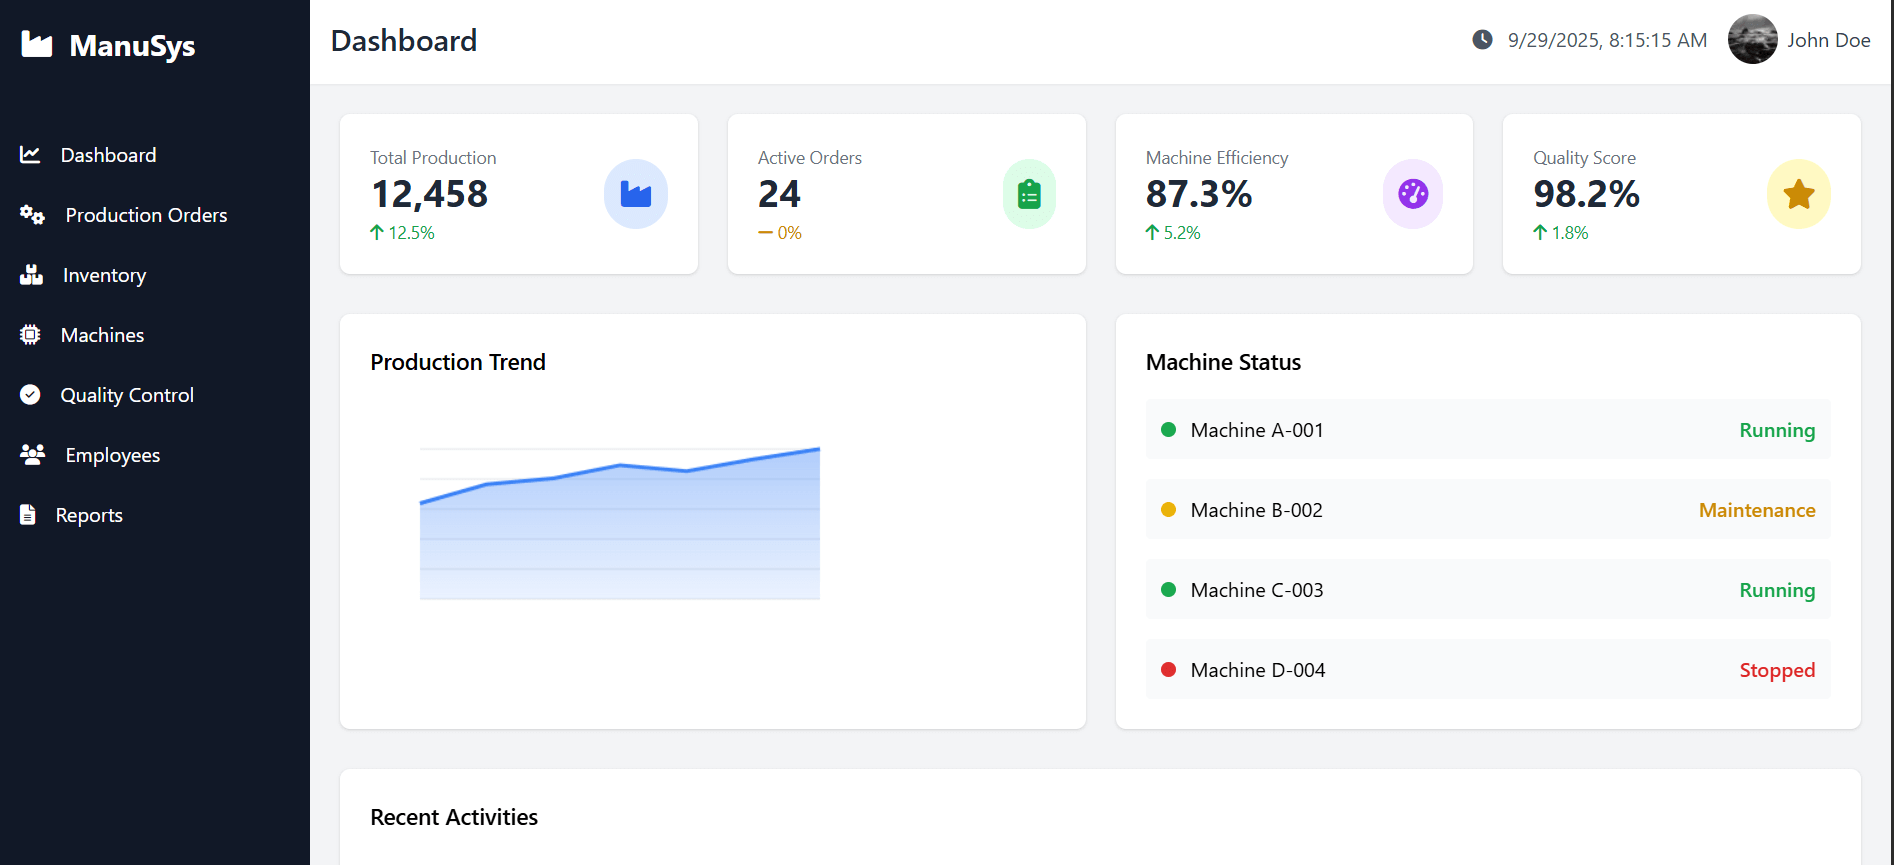Click the people icon next to Employees
Viewport: 1894px width, 865px height.
click(32, 455)
